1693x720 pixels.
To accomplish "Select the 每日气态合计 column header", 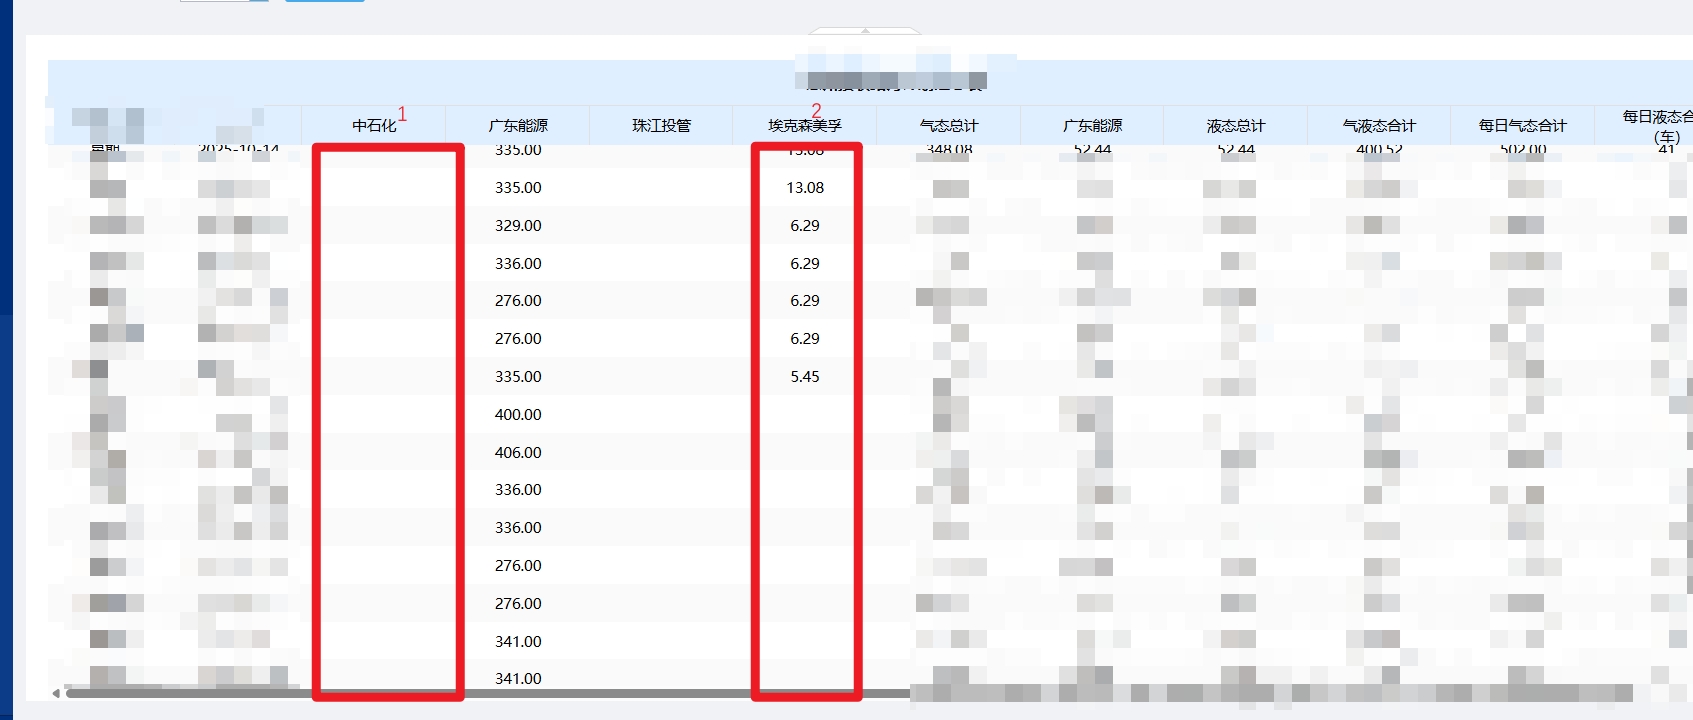I will 1523,126.
